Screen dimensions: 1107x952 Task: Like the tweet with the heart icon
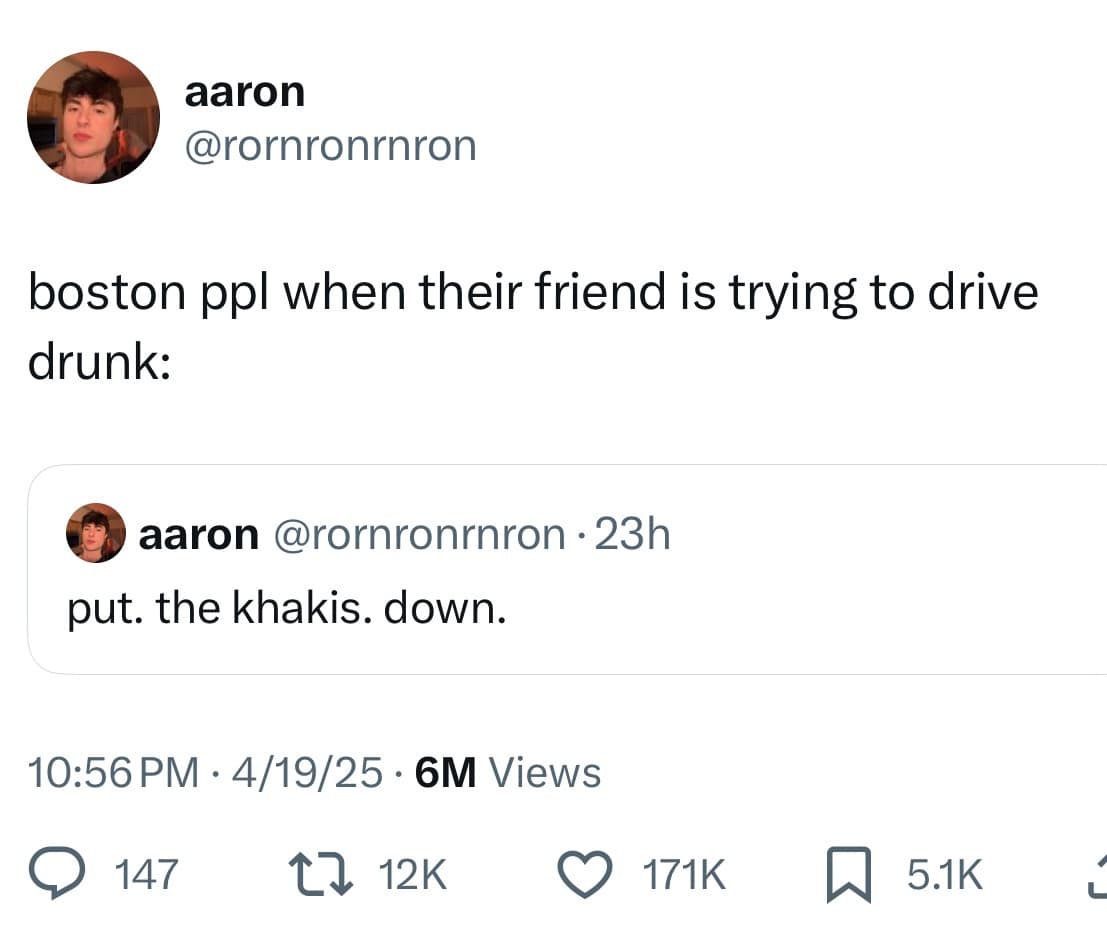tap(585, 874)
